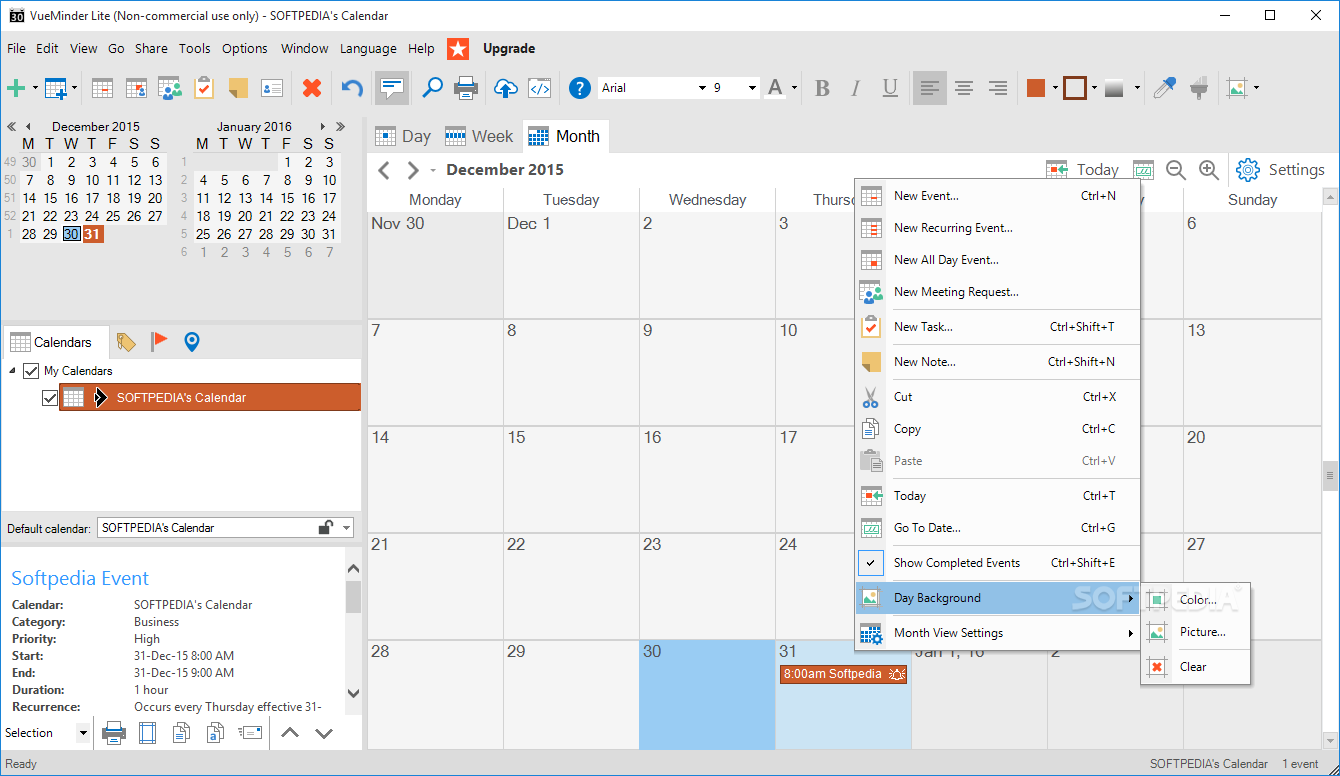1340x776 pixels.
Task: Open the Tools menu
Action: click(x=195, y=48)
